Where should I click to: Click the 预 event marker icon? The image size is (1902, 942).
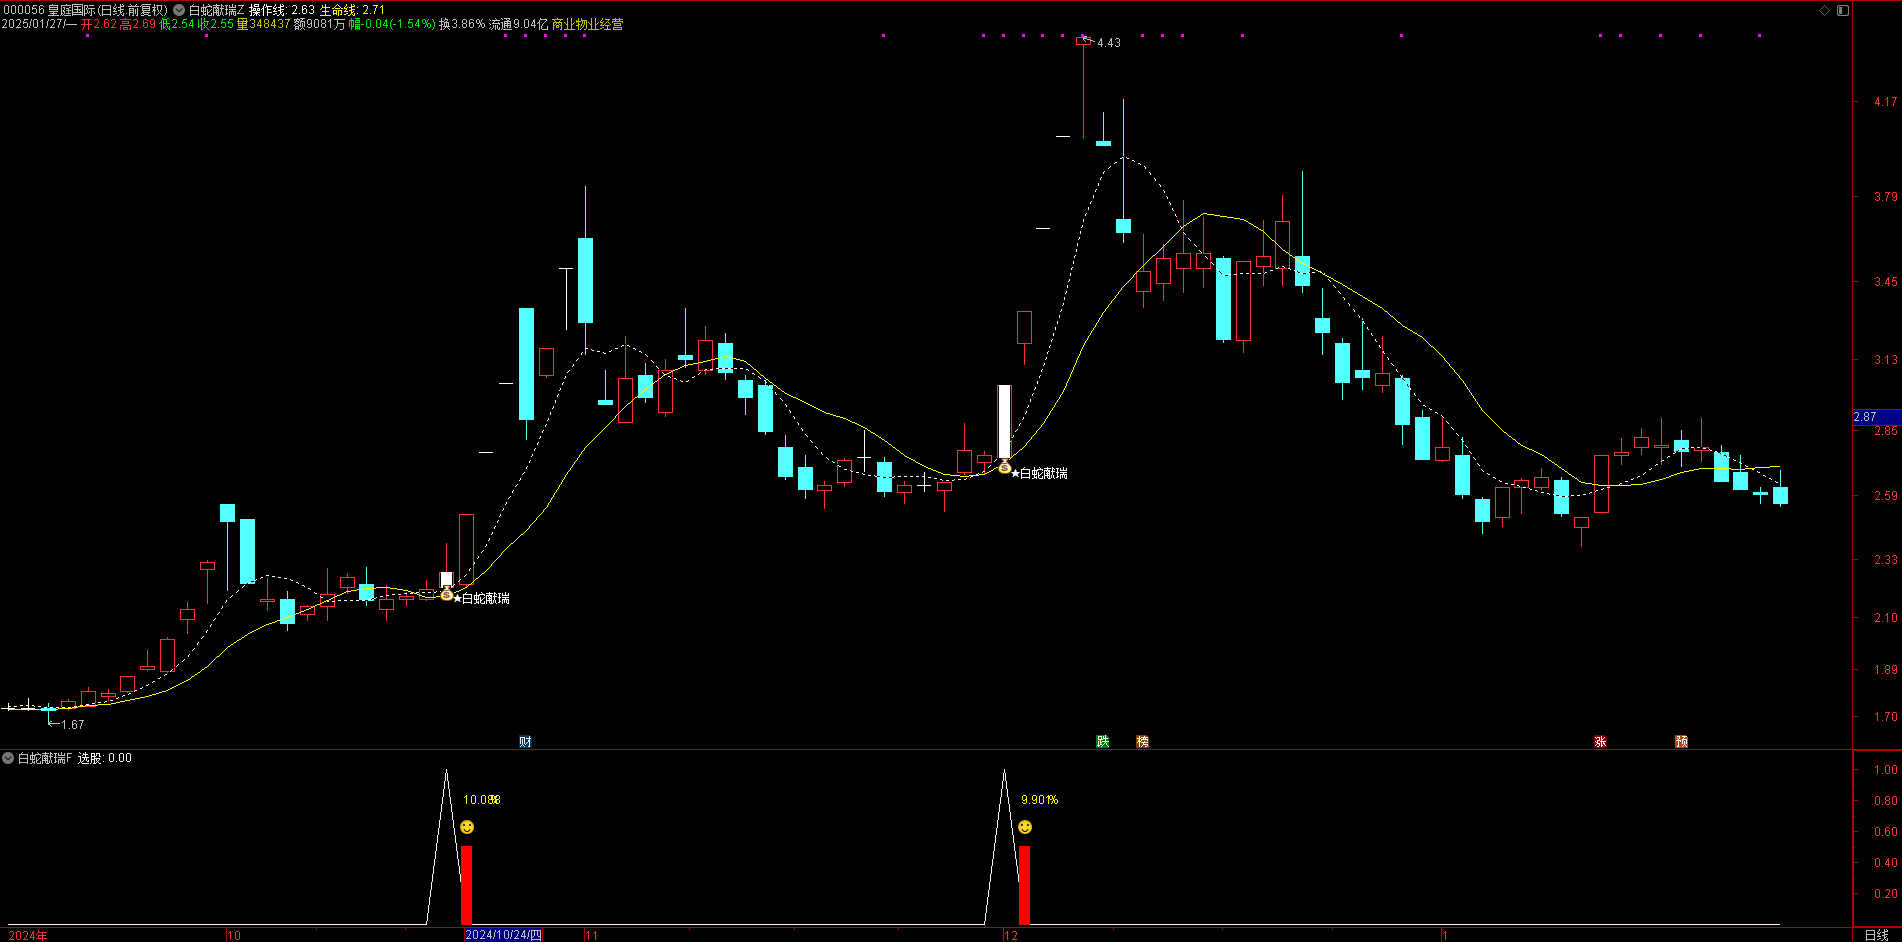(1681, 741)
